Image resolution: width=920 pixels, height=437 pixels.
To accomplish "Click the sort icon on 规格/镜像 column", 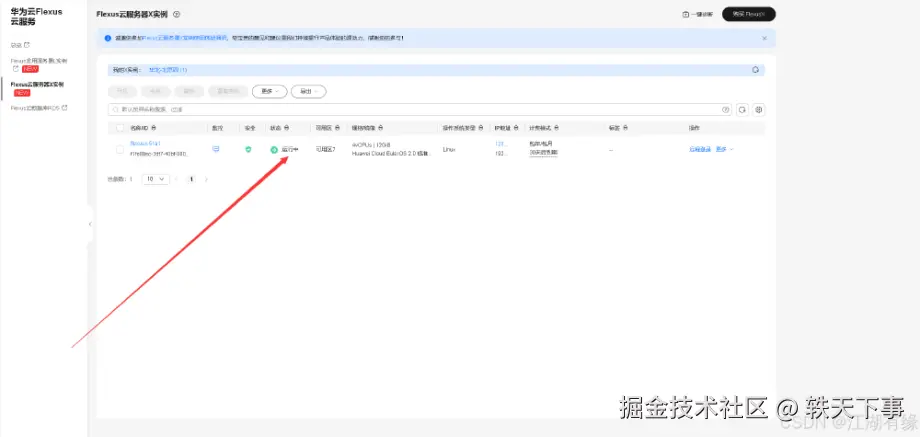I will pos(380,128).
